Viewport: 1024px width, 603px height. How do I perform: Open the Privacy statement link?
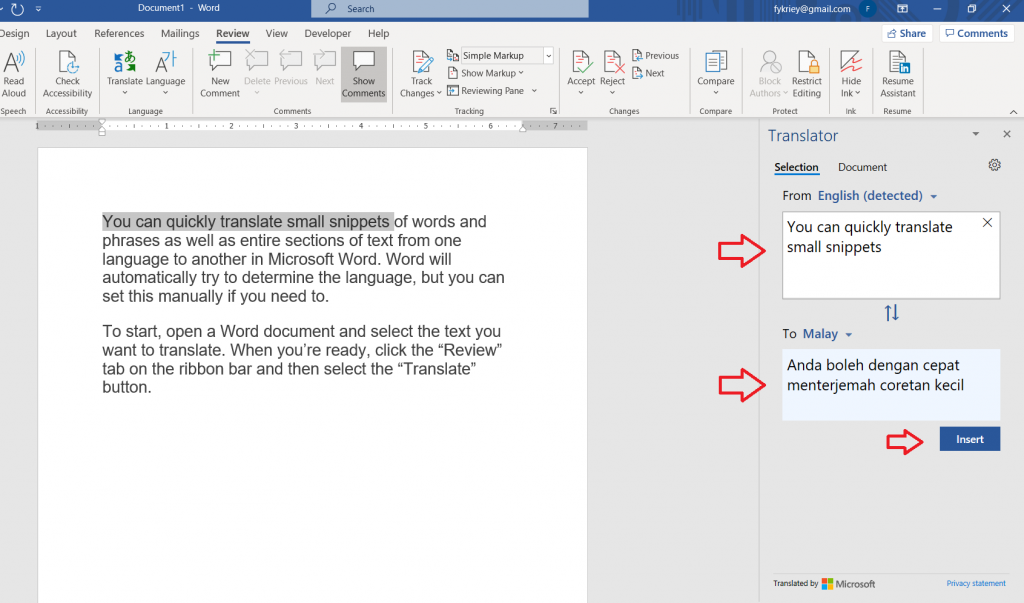(x=976, y=583)
